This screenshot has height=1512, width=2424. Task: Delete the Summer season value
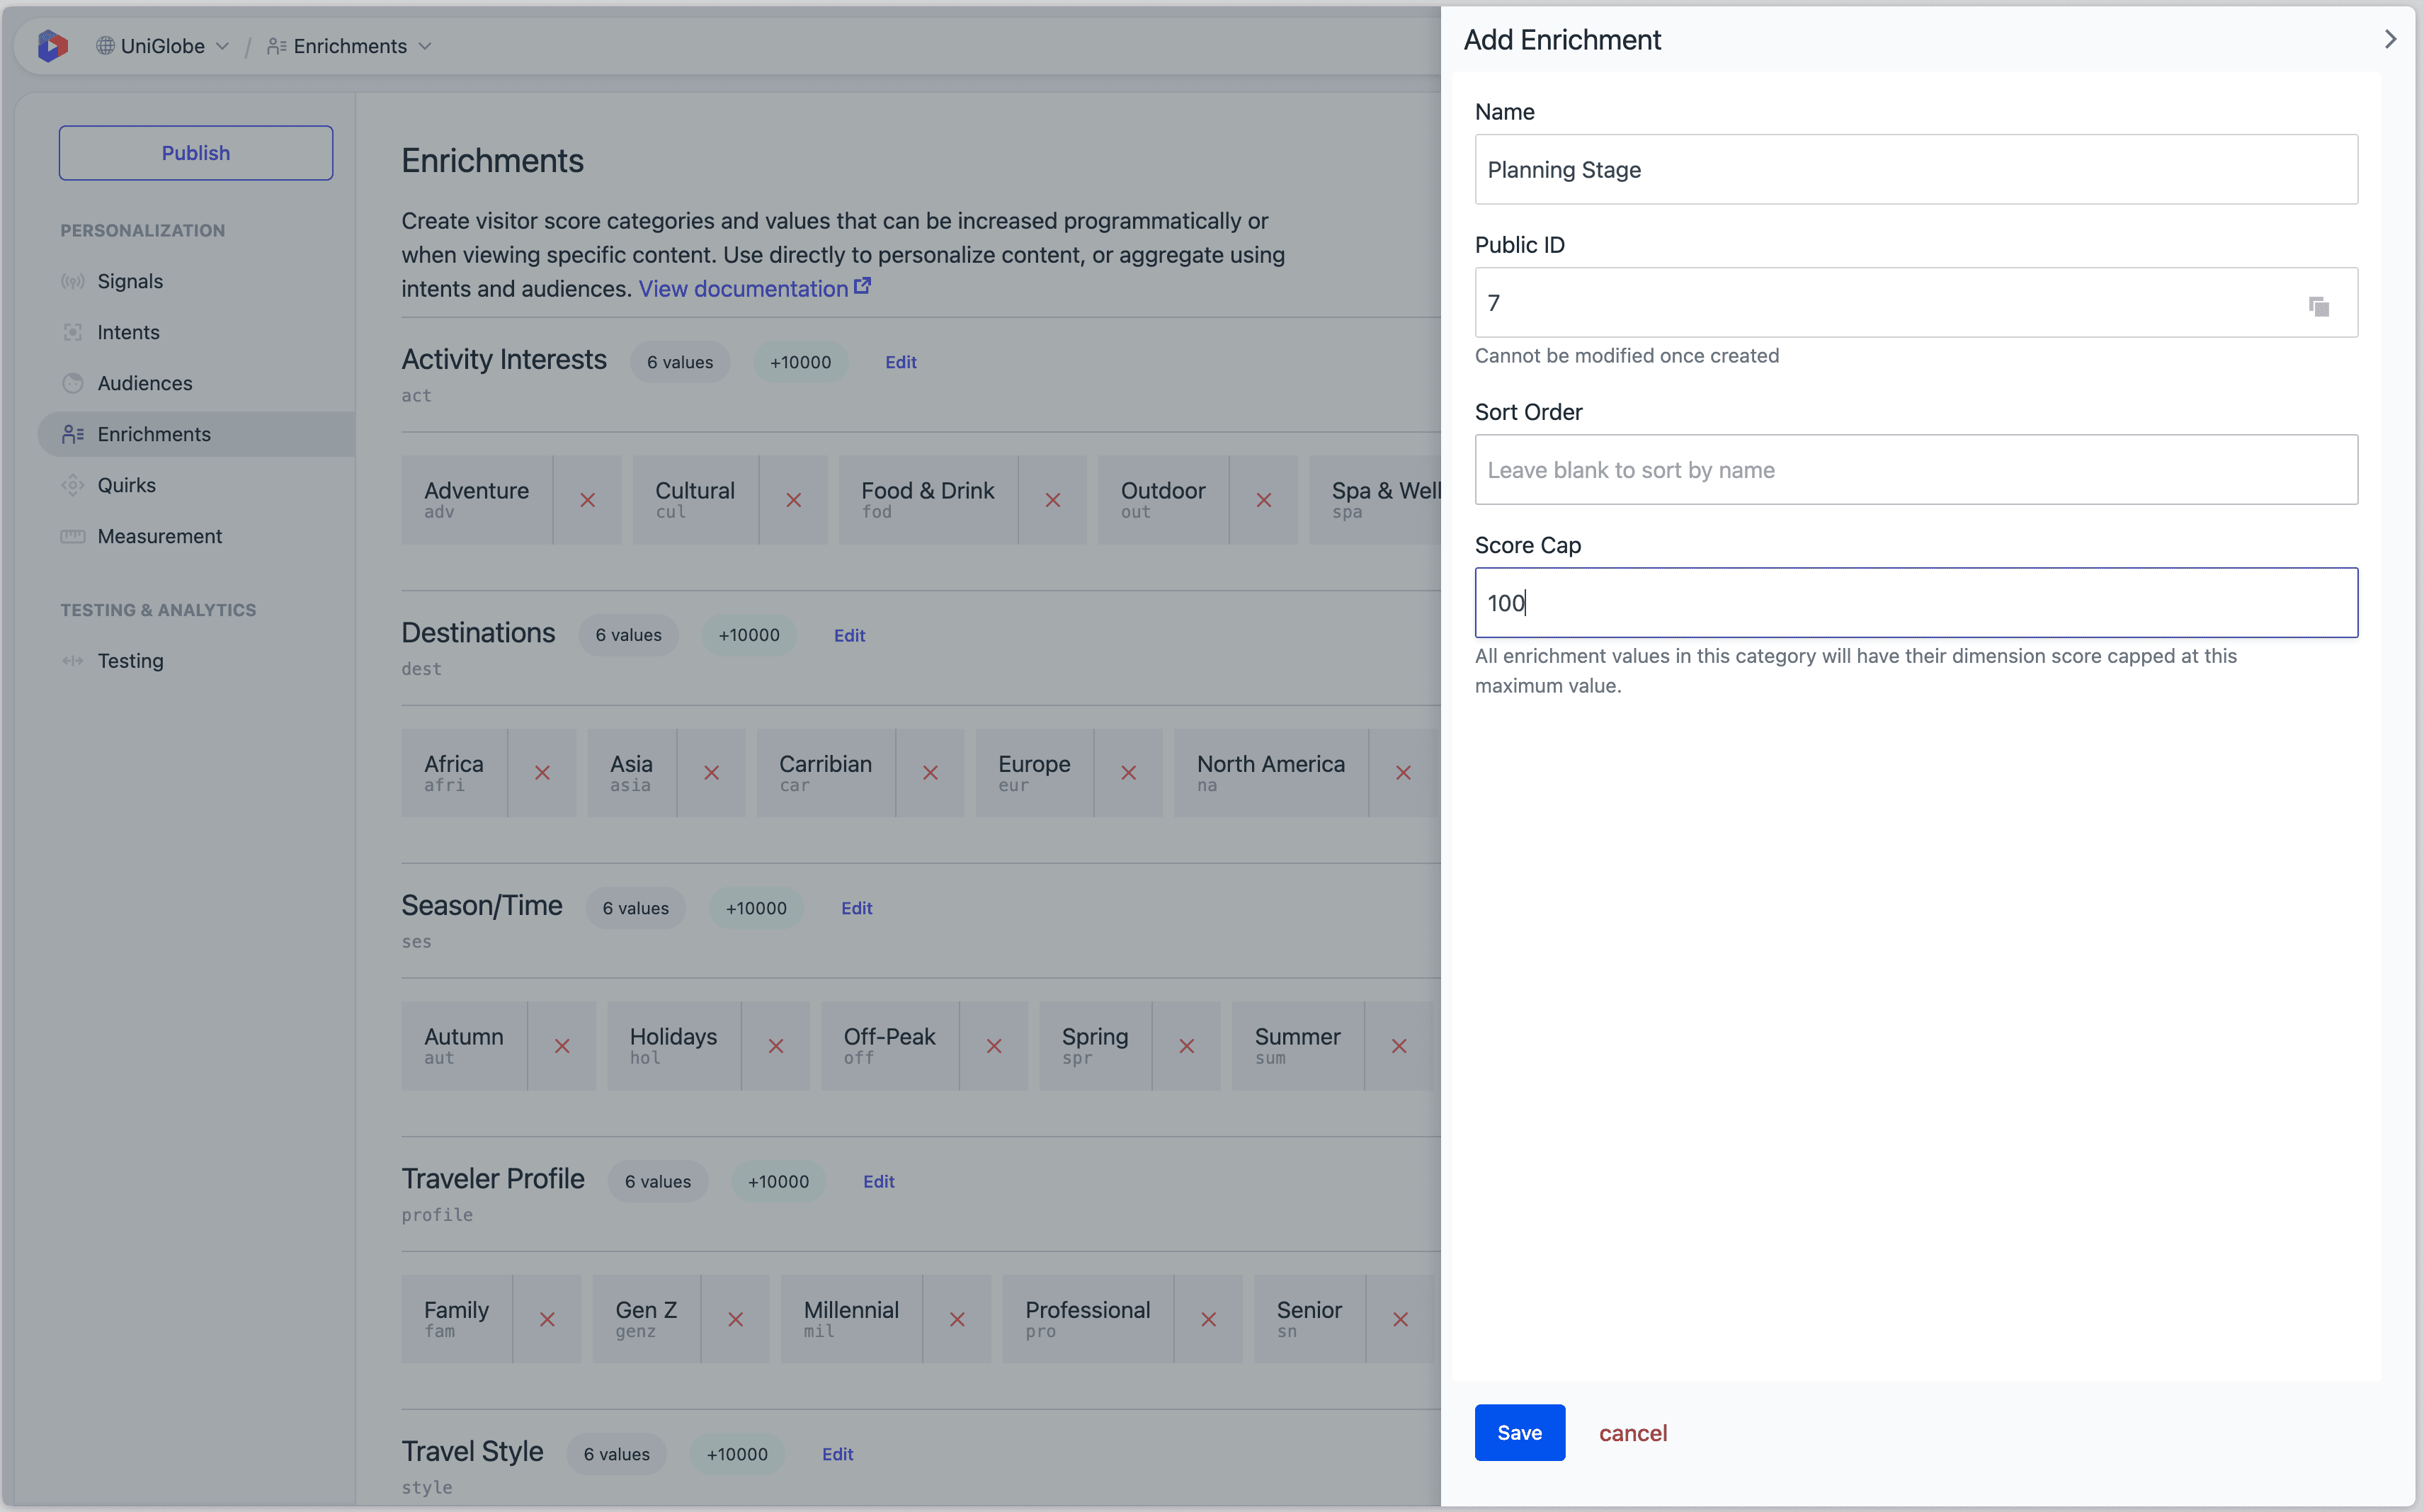pyautogui.click(x=1399, y=1046)
